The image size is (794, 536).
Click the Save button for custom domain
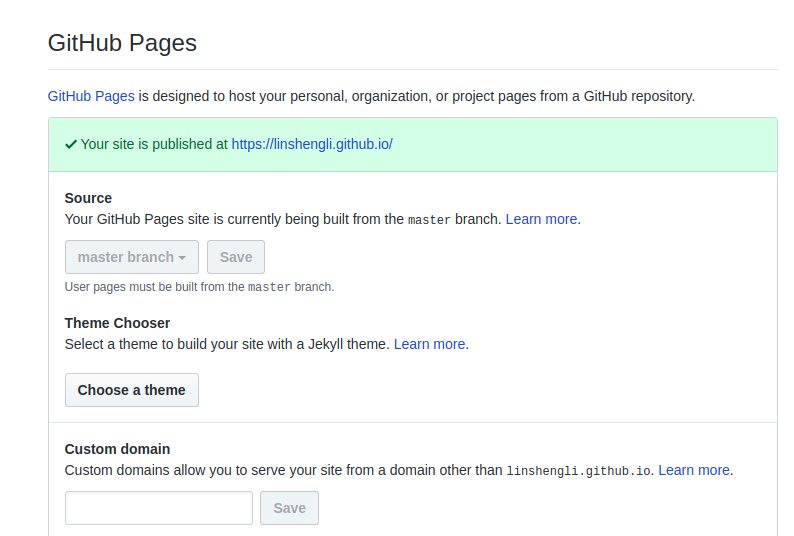(290, 508)
